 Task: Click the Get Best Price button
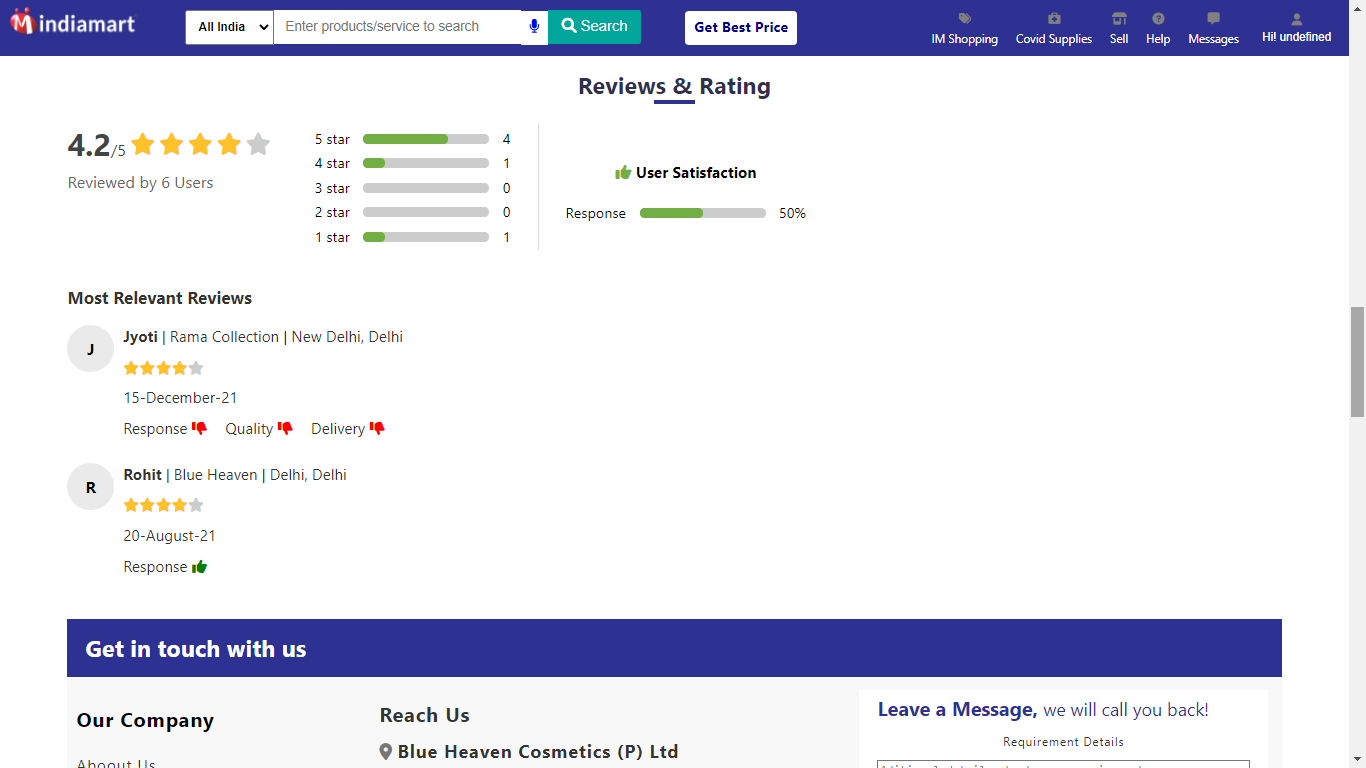741,28
